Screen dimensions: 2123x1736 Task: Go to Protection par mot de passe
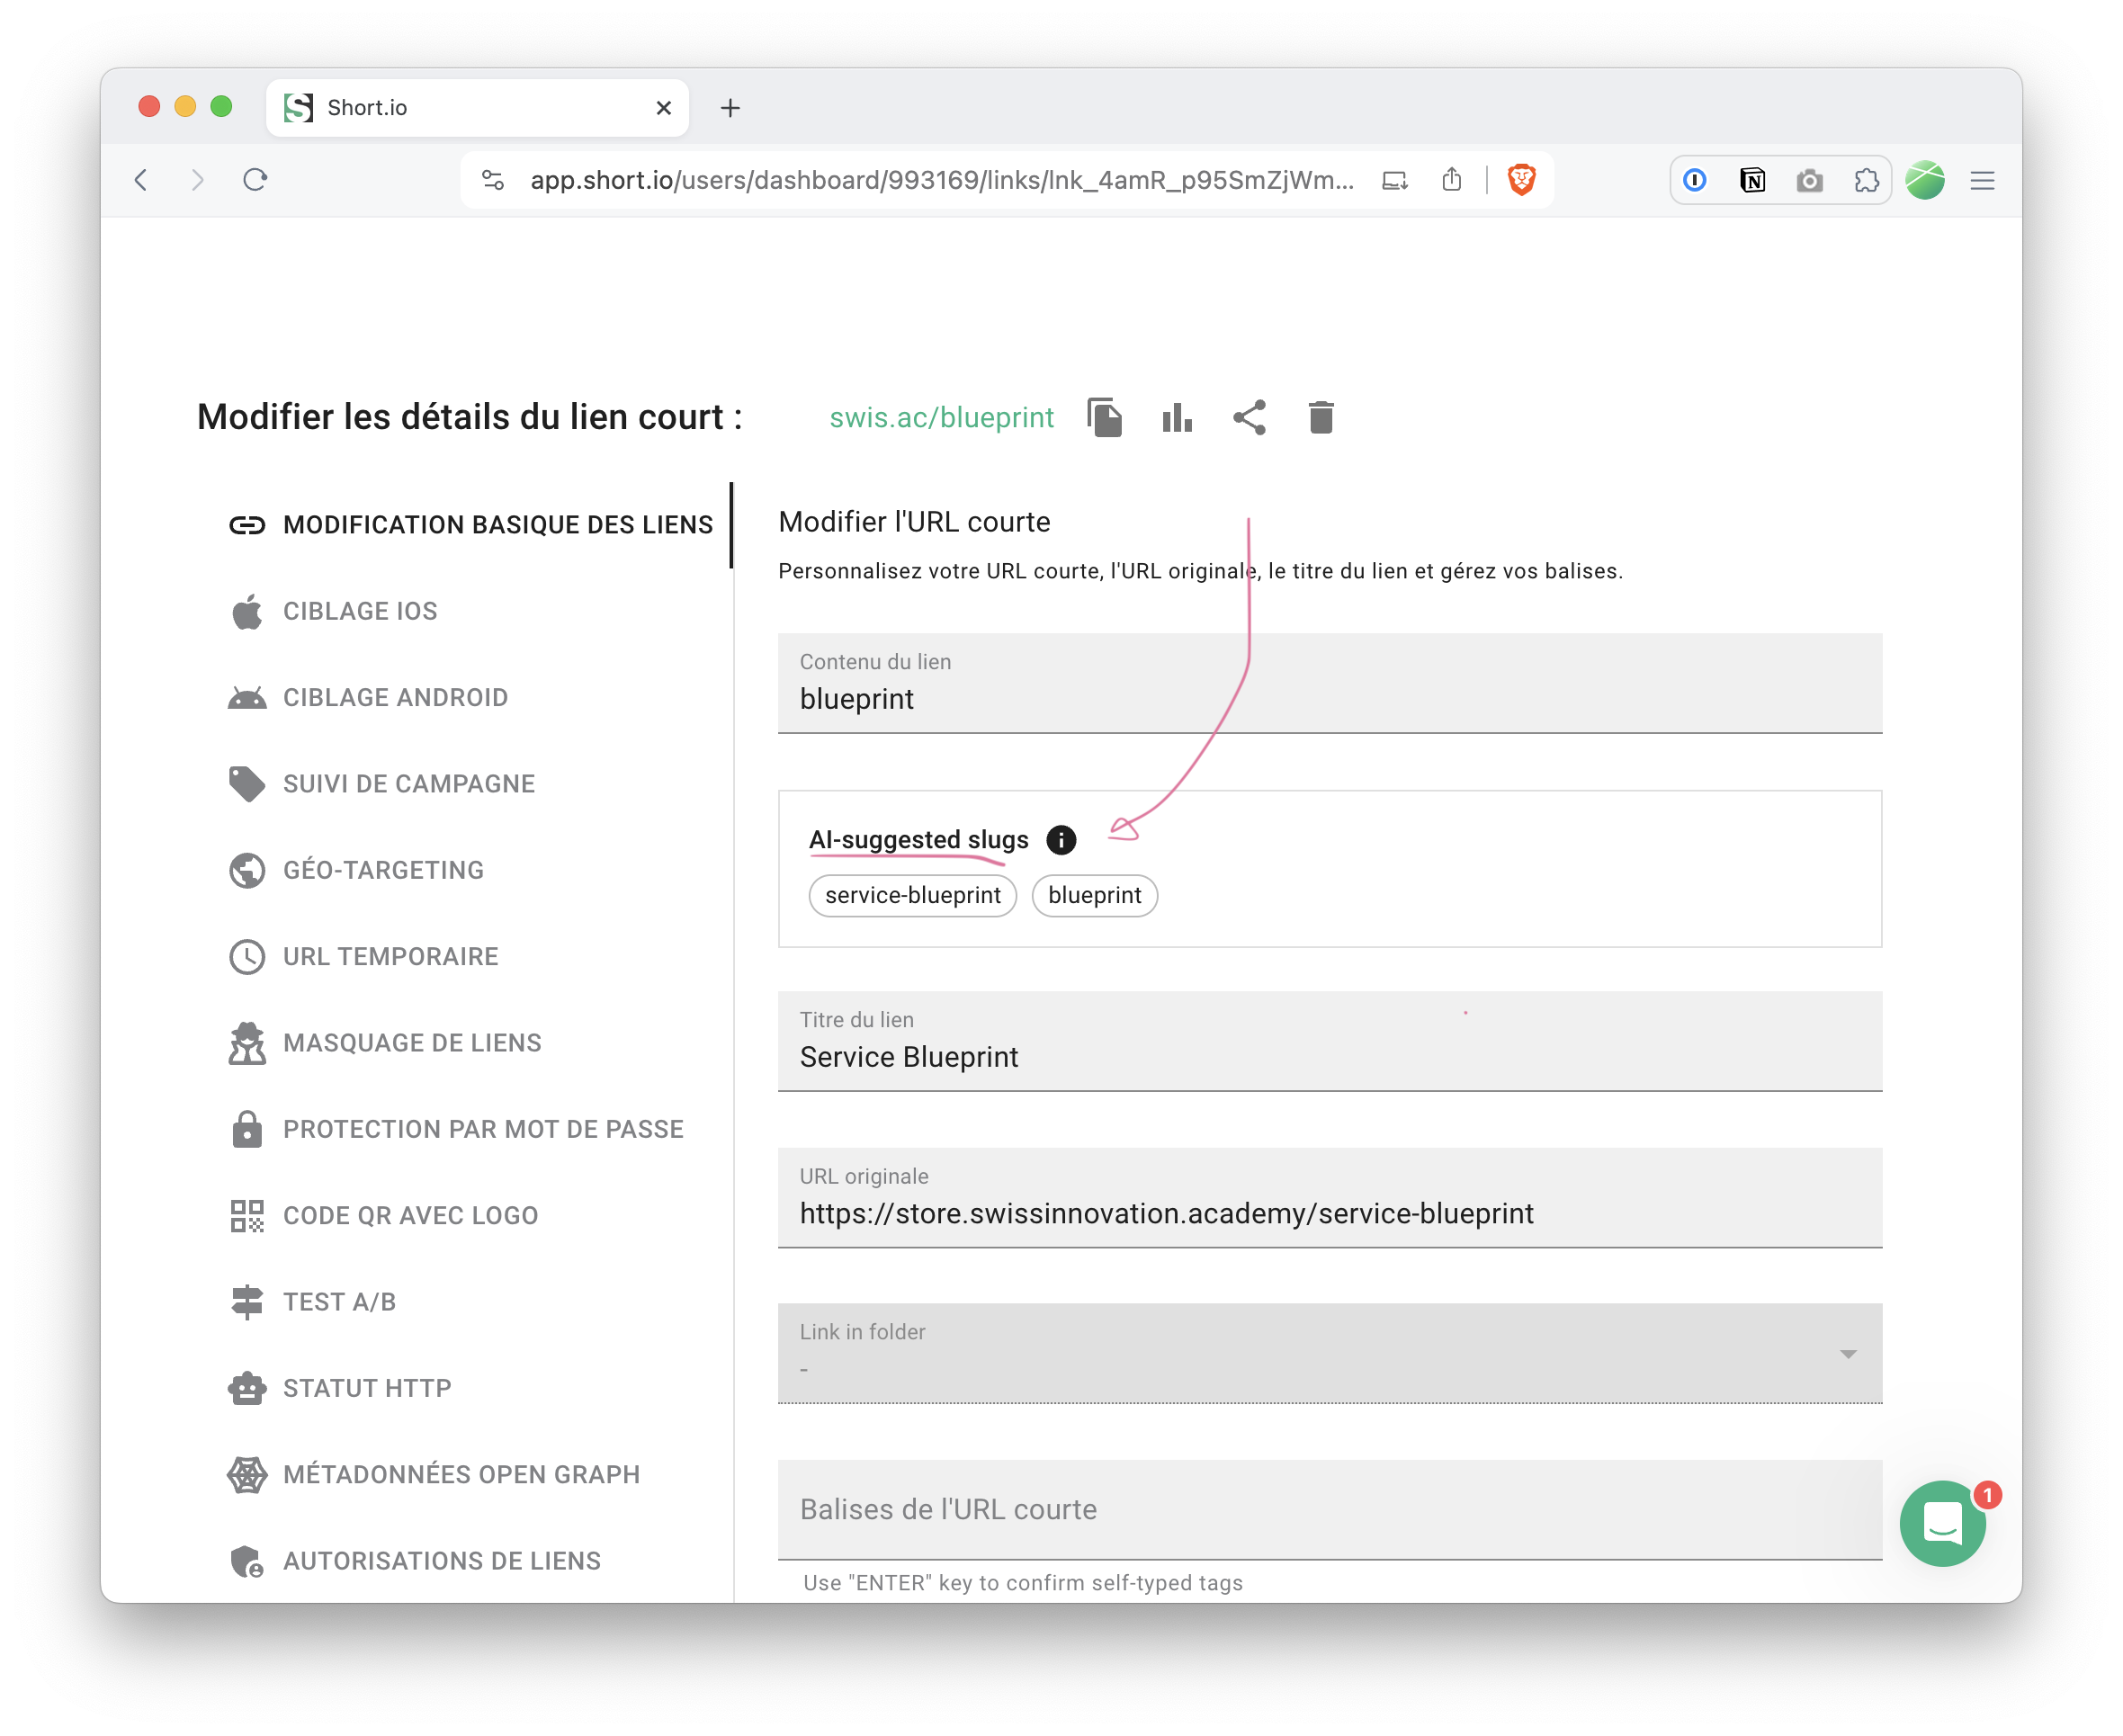tap(483, 1129)
